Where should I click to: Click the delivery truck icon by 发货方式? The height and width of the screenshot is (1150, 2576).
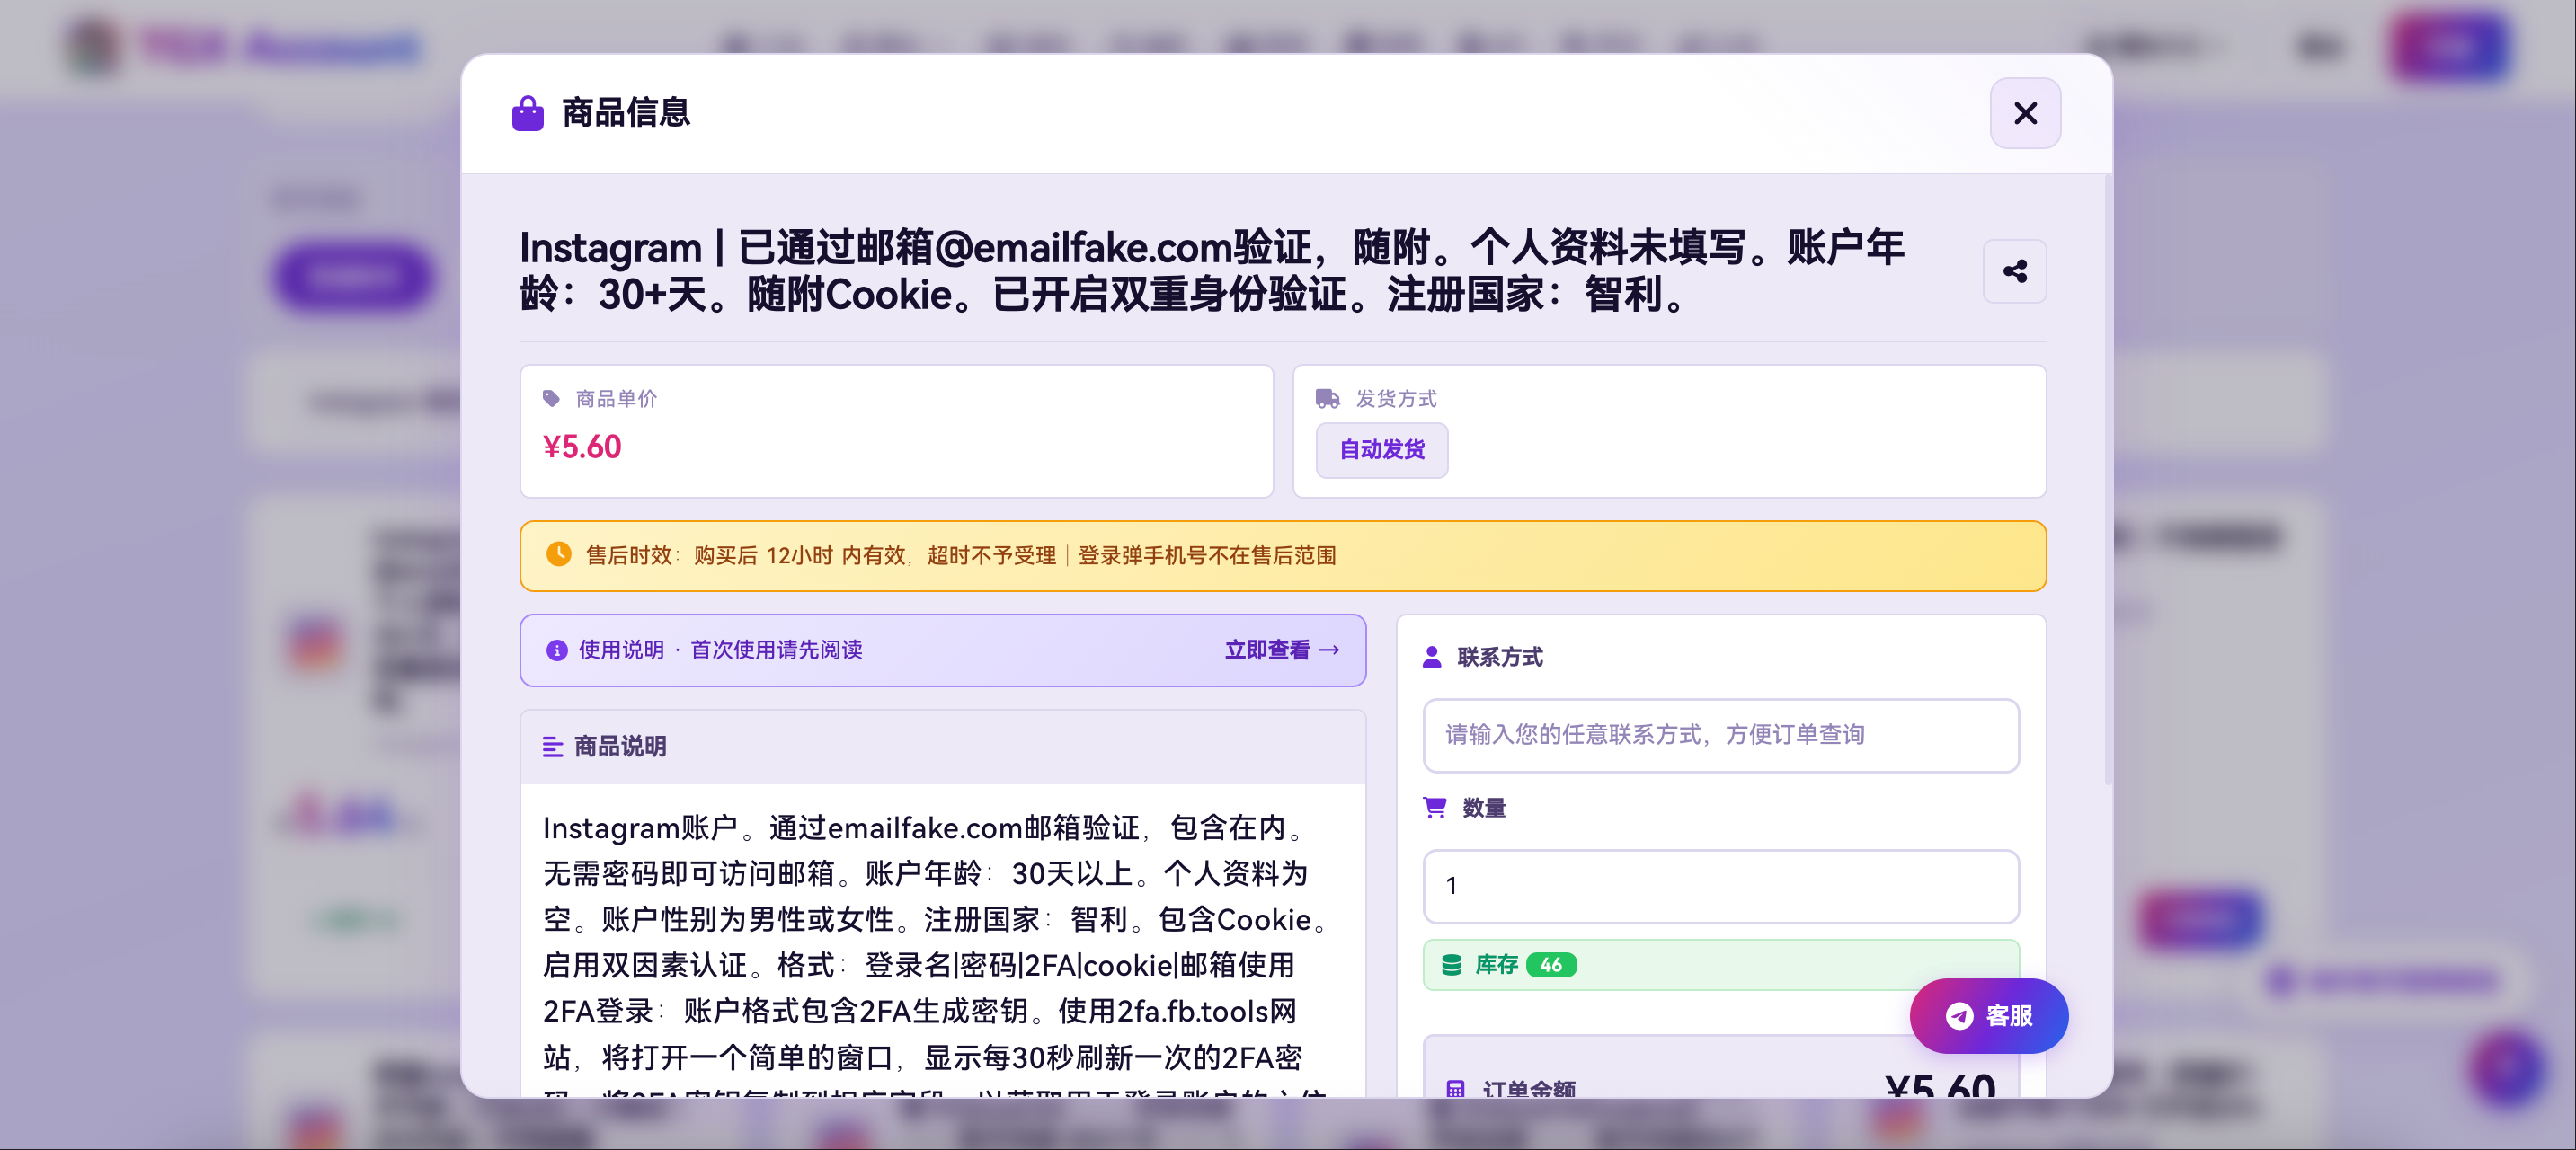point(1327,398)
